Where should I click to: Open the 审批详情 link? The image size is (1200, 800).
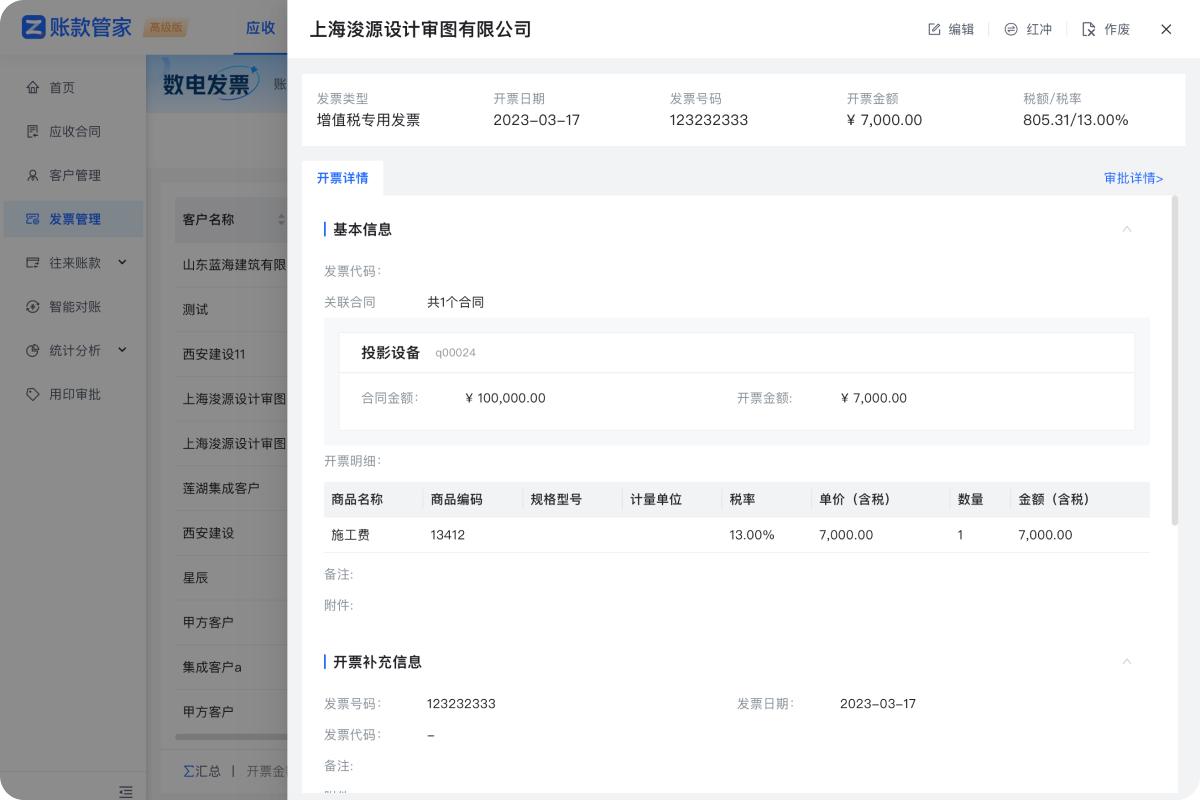click(1133, 178)
